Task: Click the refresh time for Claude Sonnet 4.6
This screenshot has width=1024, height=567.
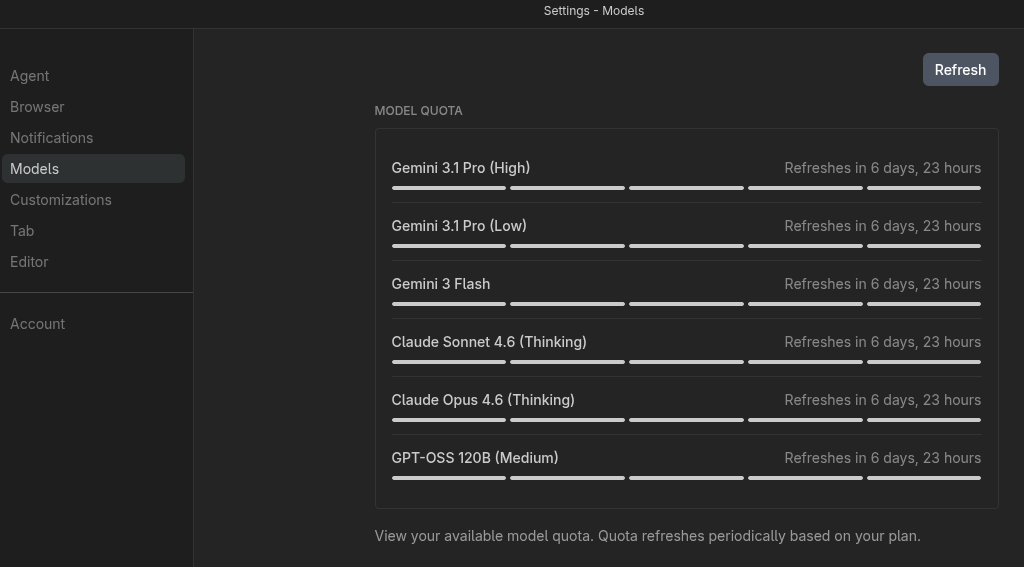Action: tap(882, 342)
